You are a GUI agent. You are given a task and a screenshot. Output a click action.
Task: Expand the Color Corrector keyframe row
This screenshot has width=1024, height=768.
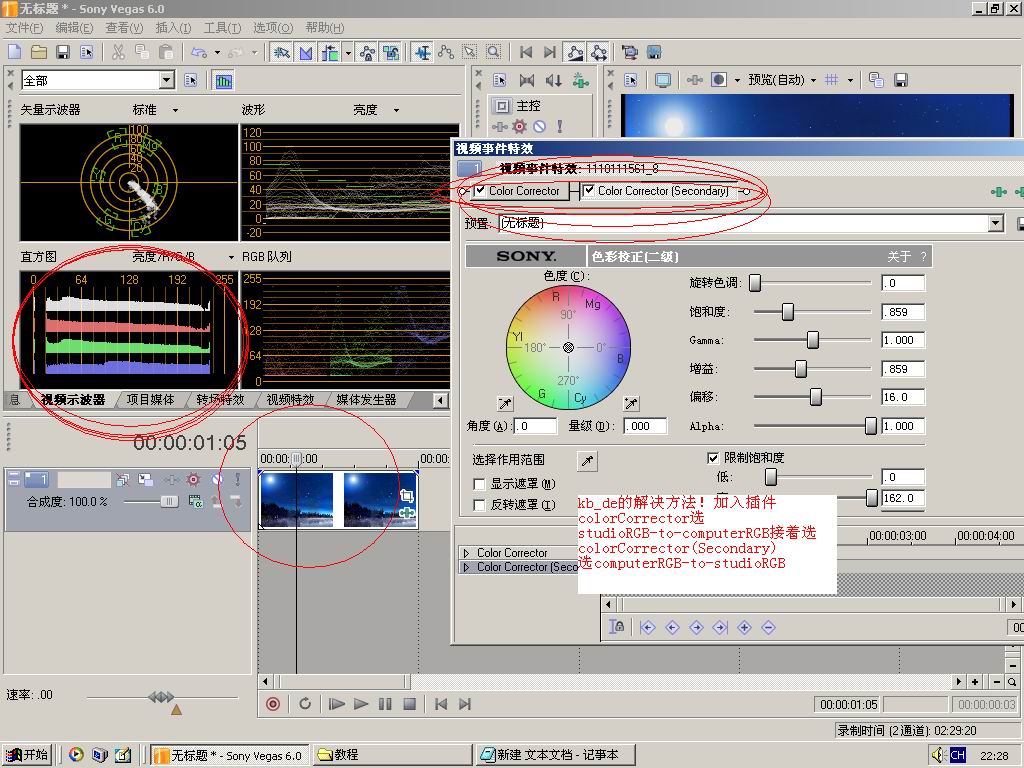tap(466, 553)
